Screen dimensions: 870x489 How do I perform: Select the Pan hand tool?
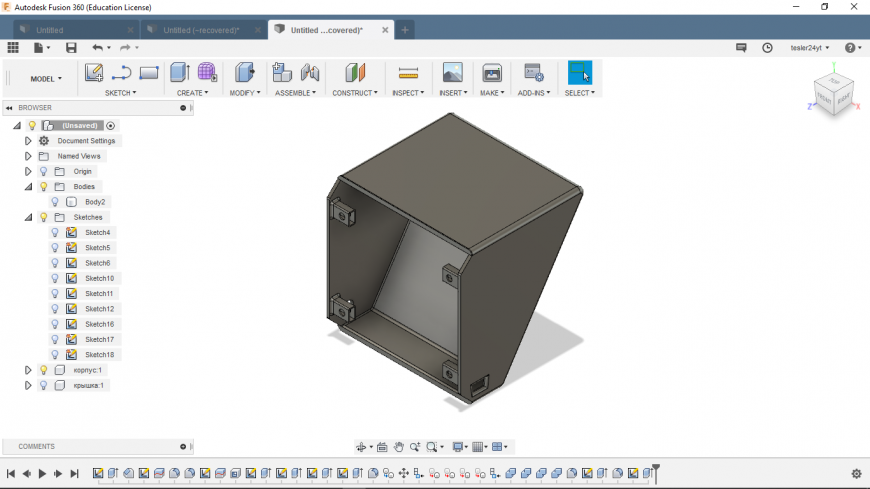(398, 447)
